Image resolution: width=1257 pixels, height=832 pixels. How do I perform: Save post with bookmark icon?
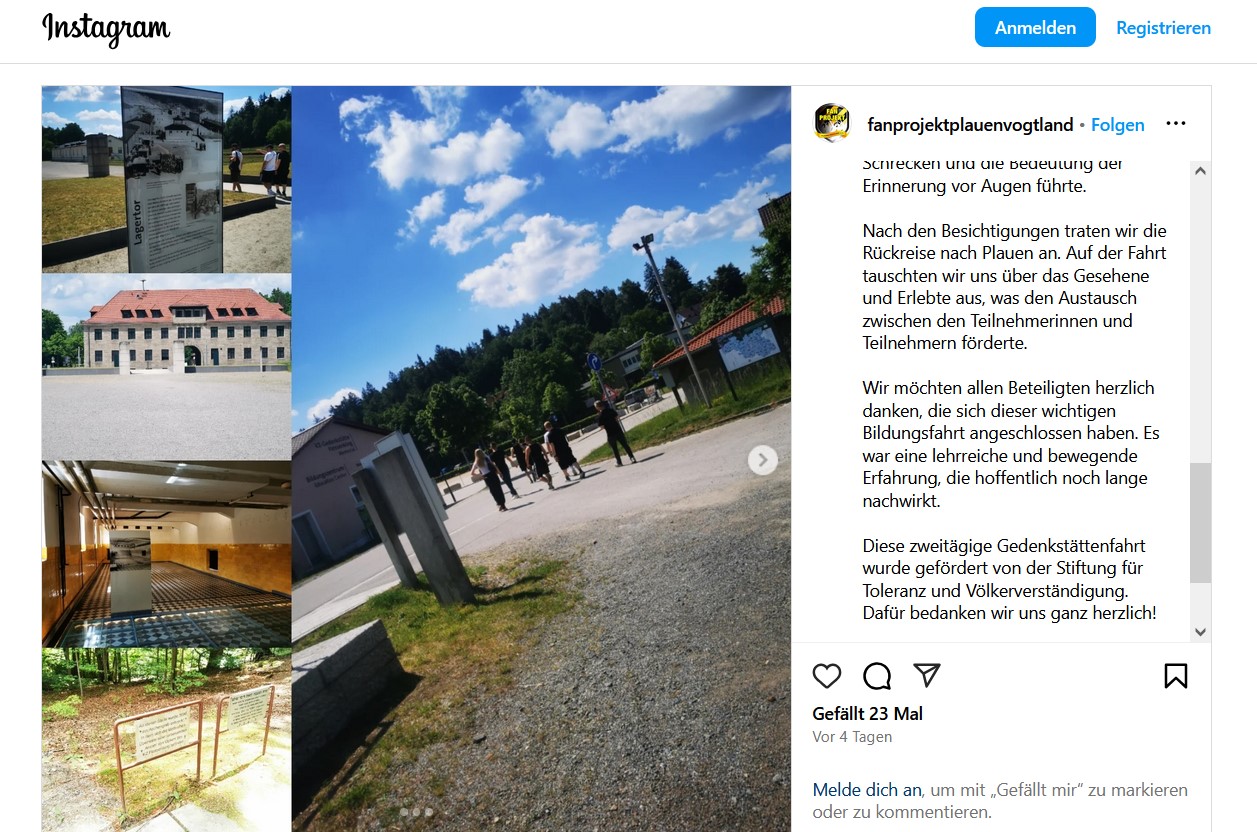[x=1176, y=676]
